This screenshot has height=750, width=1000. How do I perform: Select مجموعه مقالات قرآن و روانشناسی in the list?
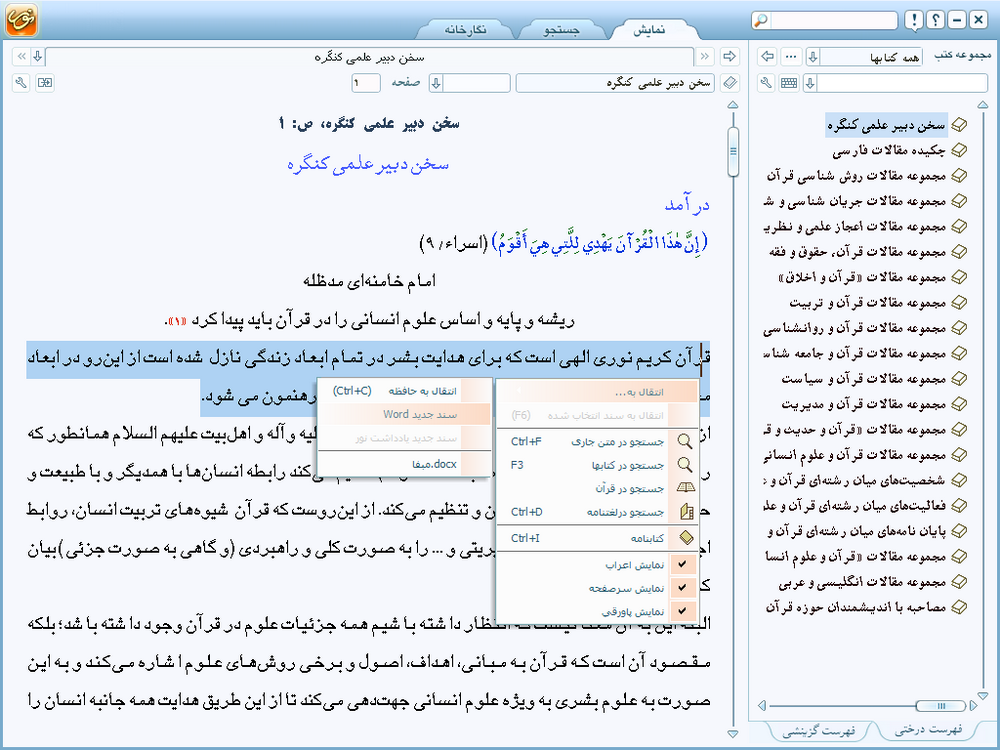tap(855, 328)
